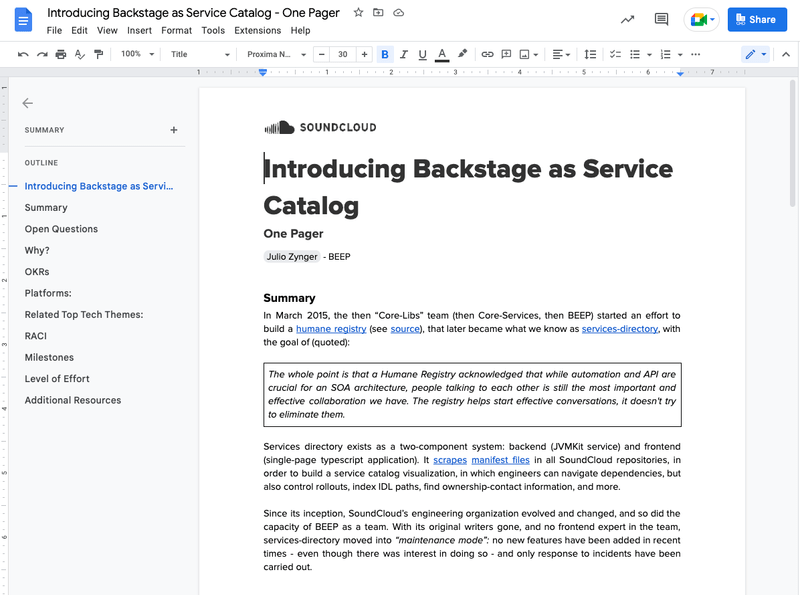Expand the Title paragraph style dropdown
Viewport: 800px width, 595px height.
tap(199, 54)
